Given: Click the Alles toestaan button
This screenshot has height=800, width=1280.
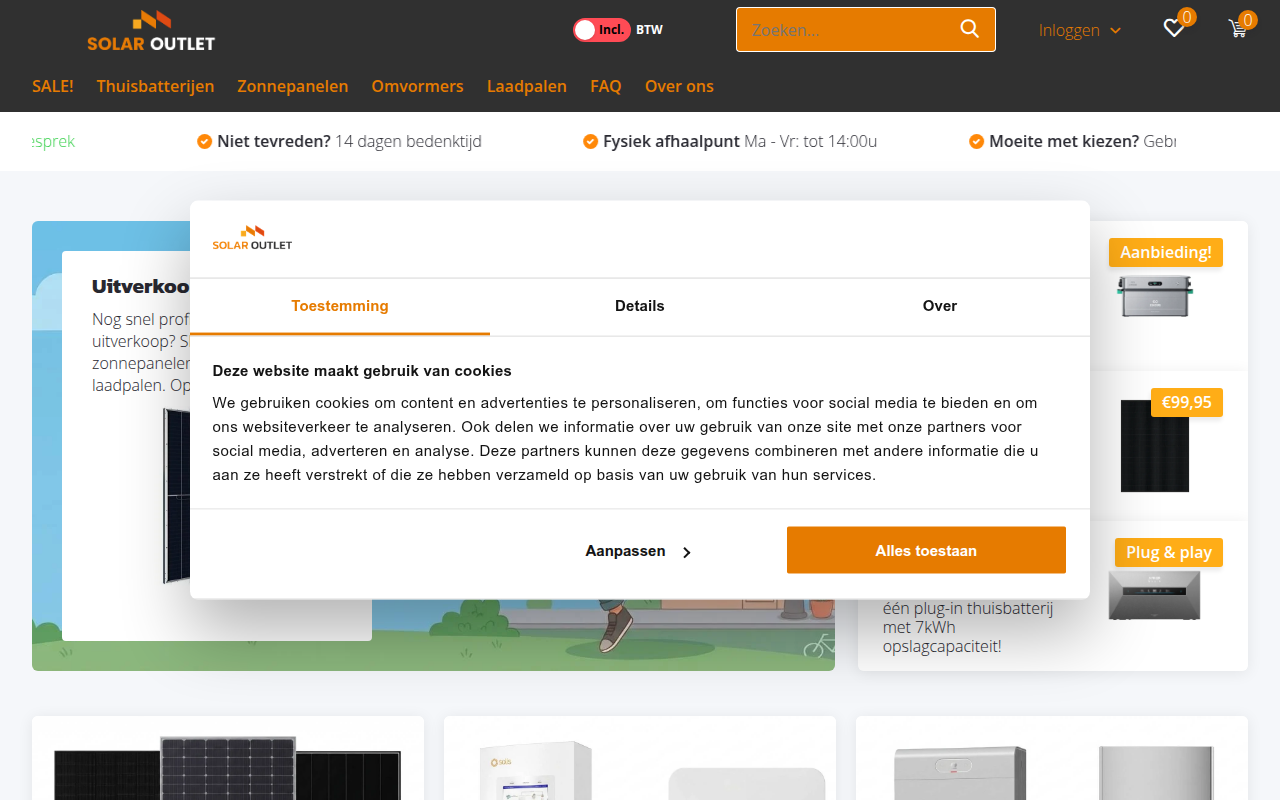Looking at the screenshot, I should pos(926,550).
